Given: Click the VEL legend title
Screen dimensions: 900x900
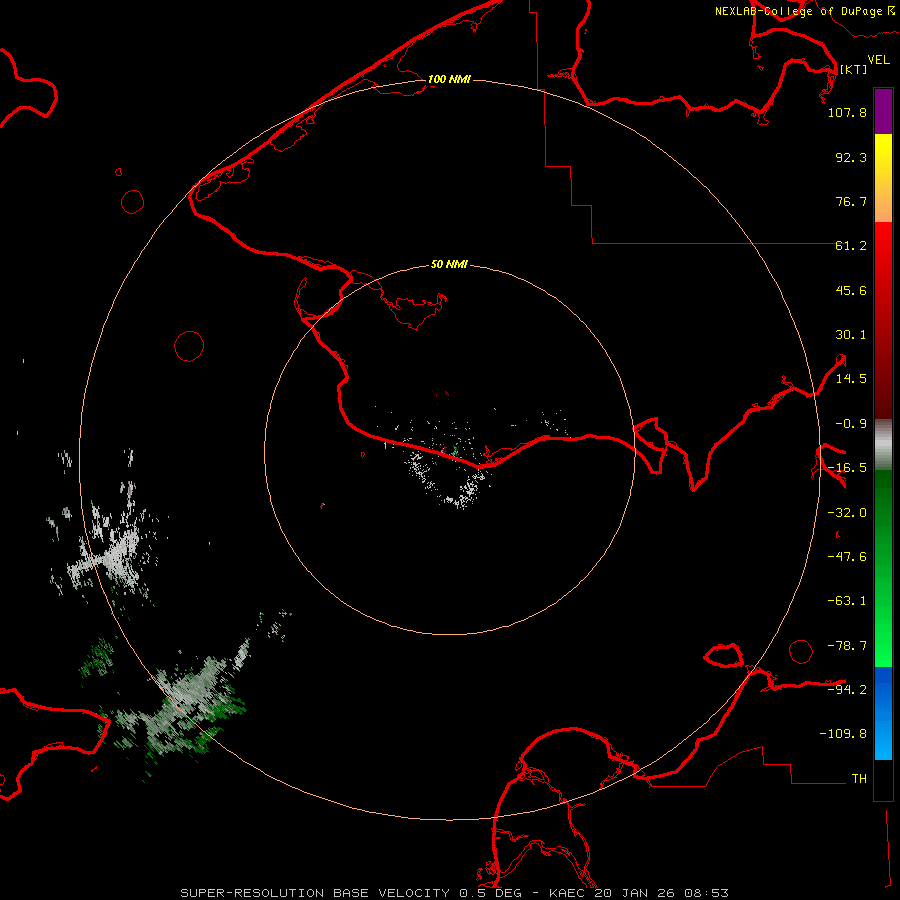Looking at the screenshot, I should [878, 60].
